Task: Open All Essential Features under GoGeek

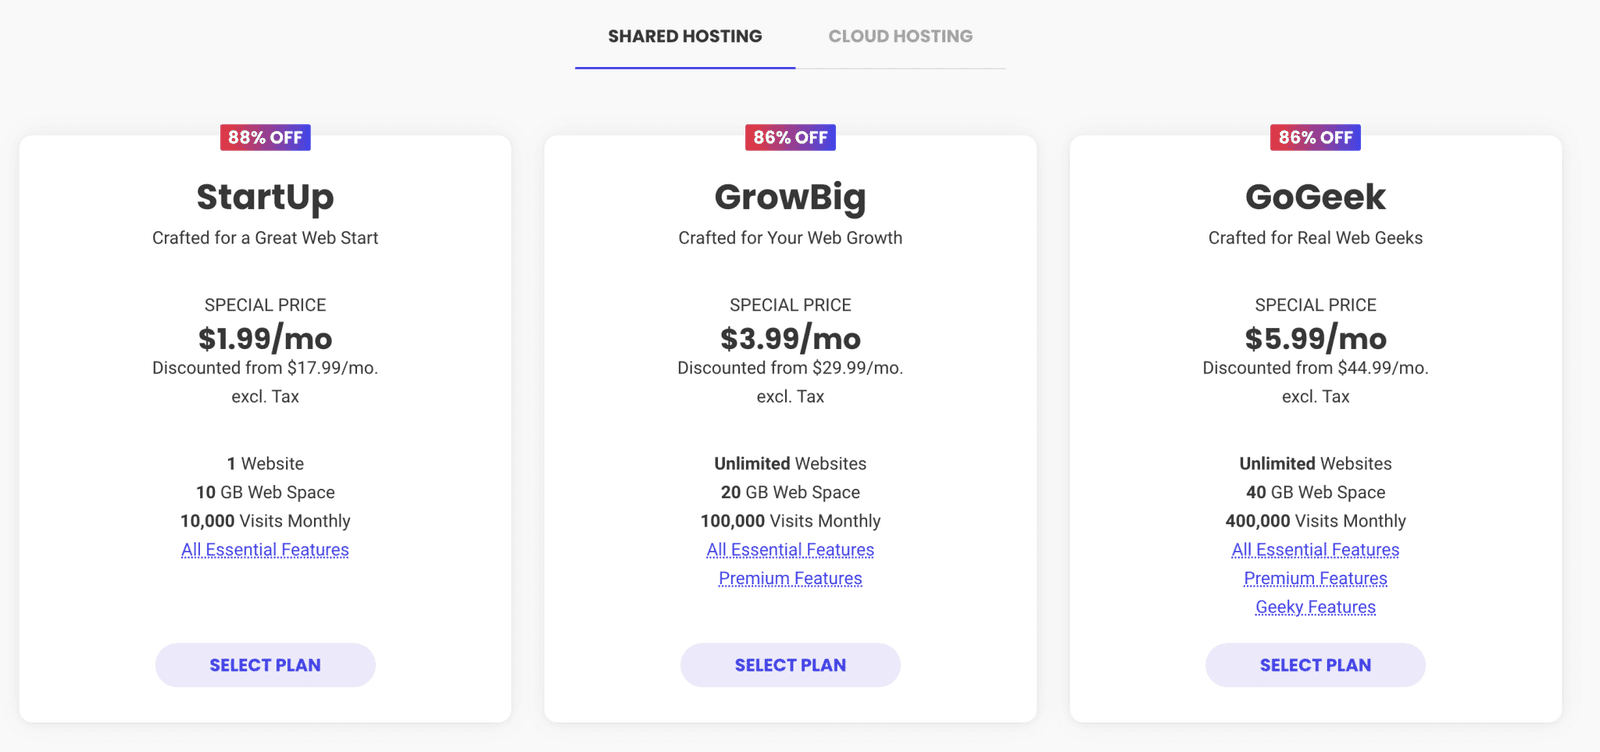Action: coord(1315,550)
